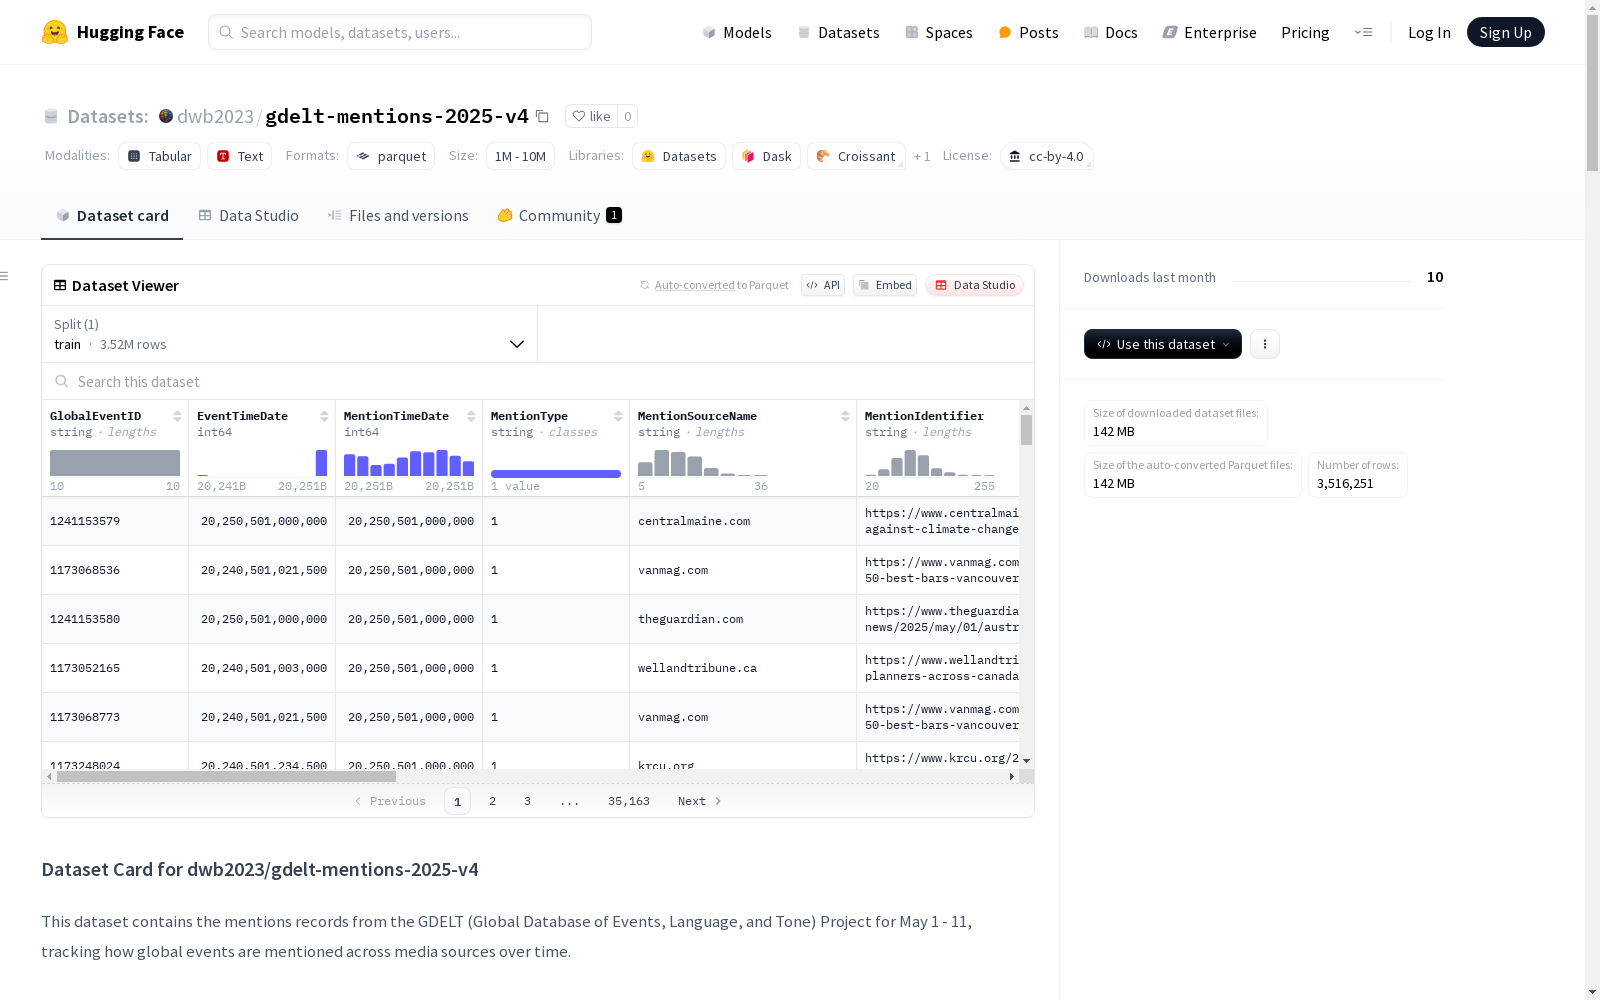
Task: Select the wellandtribune.ca cell
Action: point(743,668)
